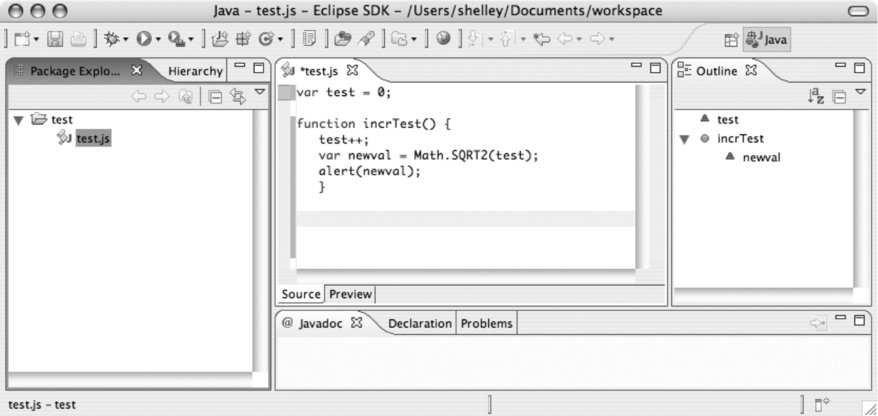
Task: Click the green Run button icon
Action: click(x=144, y=39)
